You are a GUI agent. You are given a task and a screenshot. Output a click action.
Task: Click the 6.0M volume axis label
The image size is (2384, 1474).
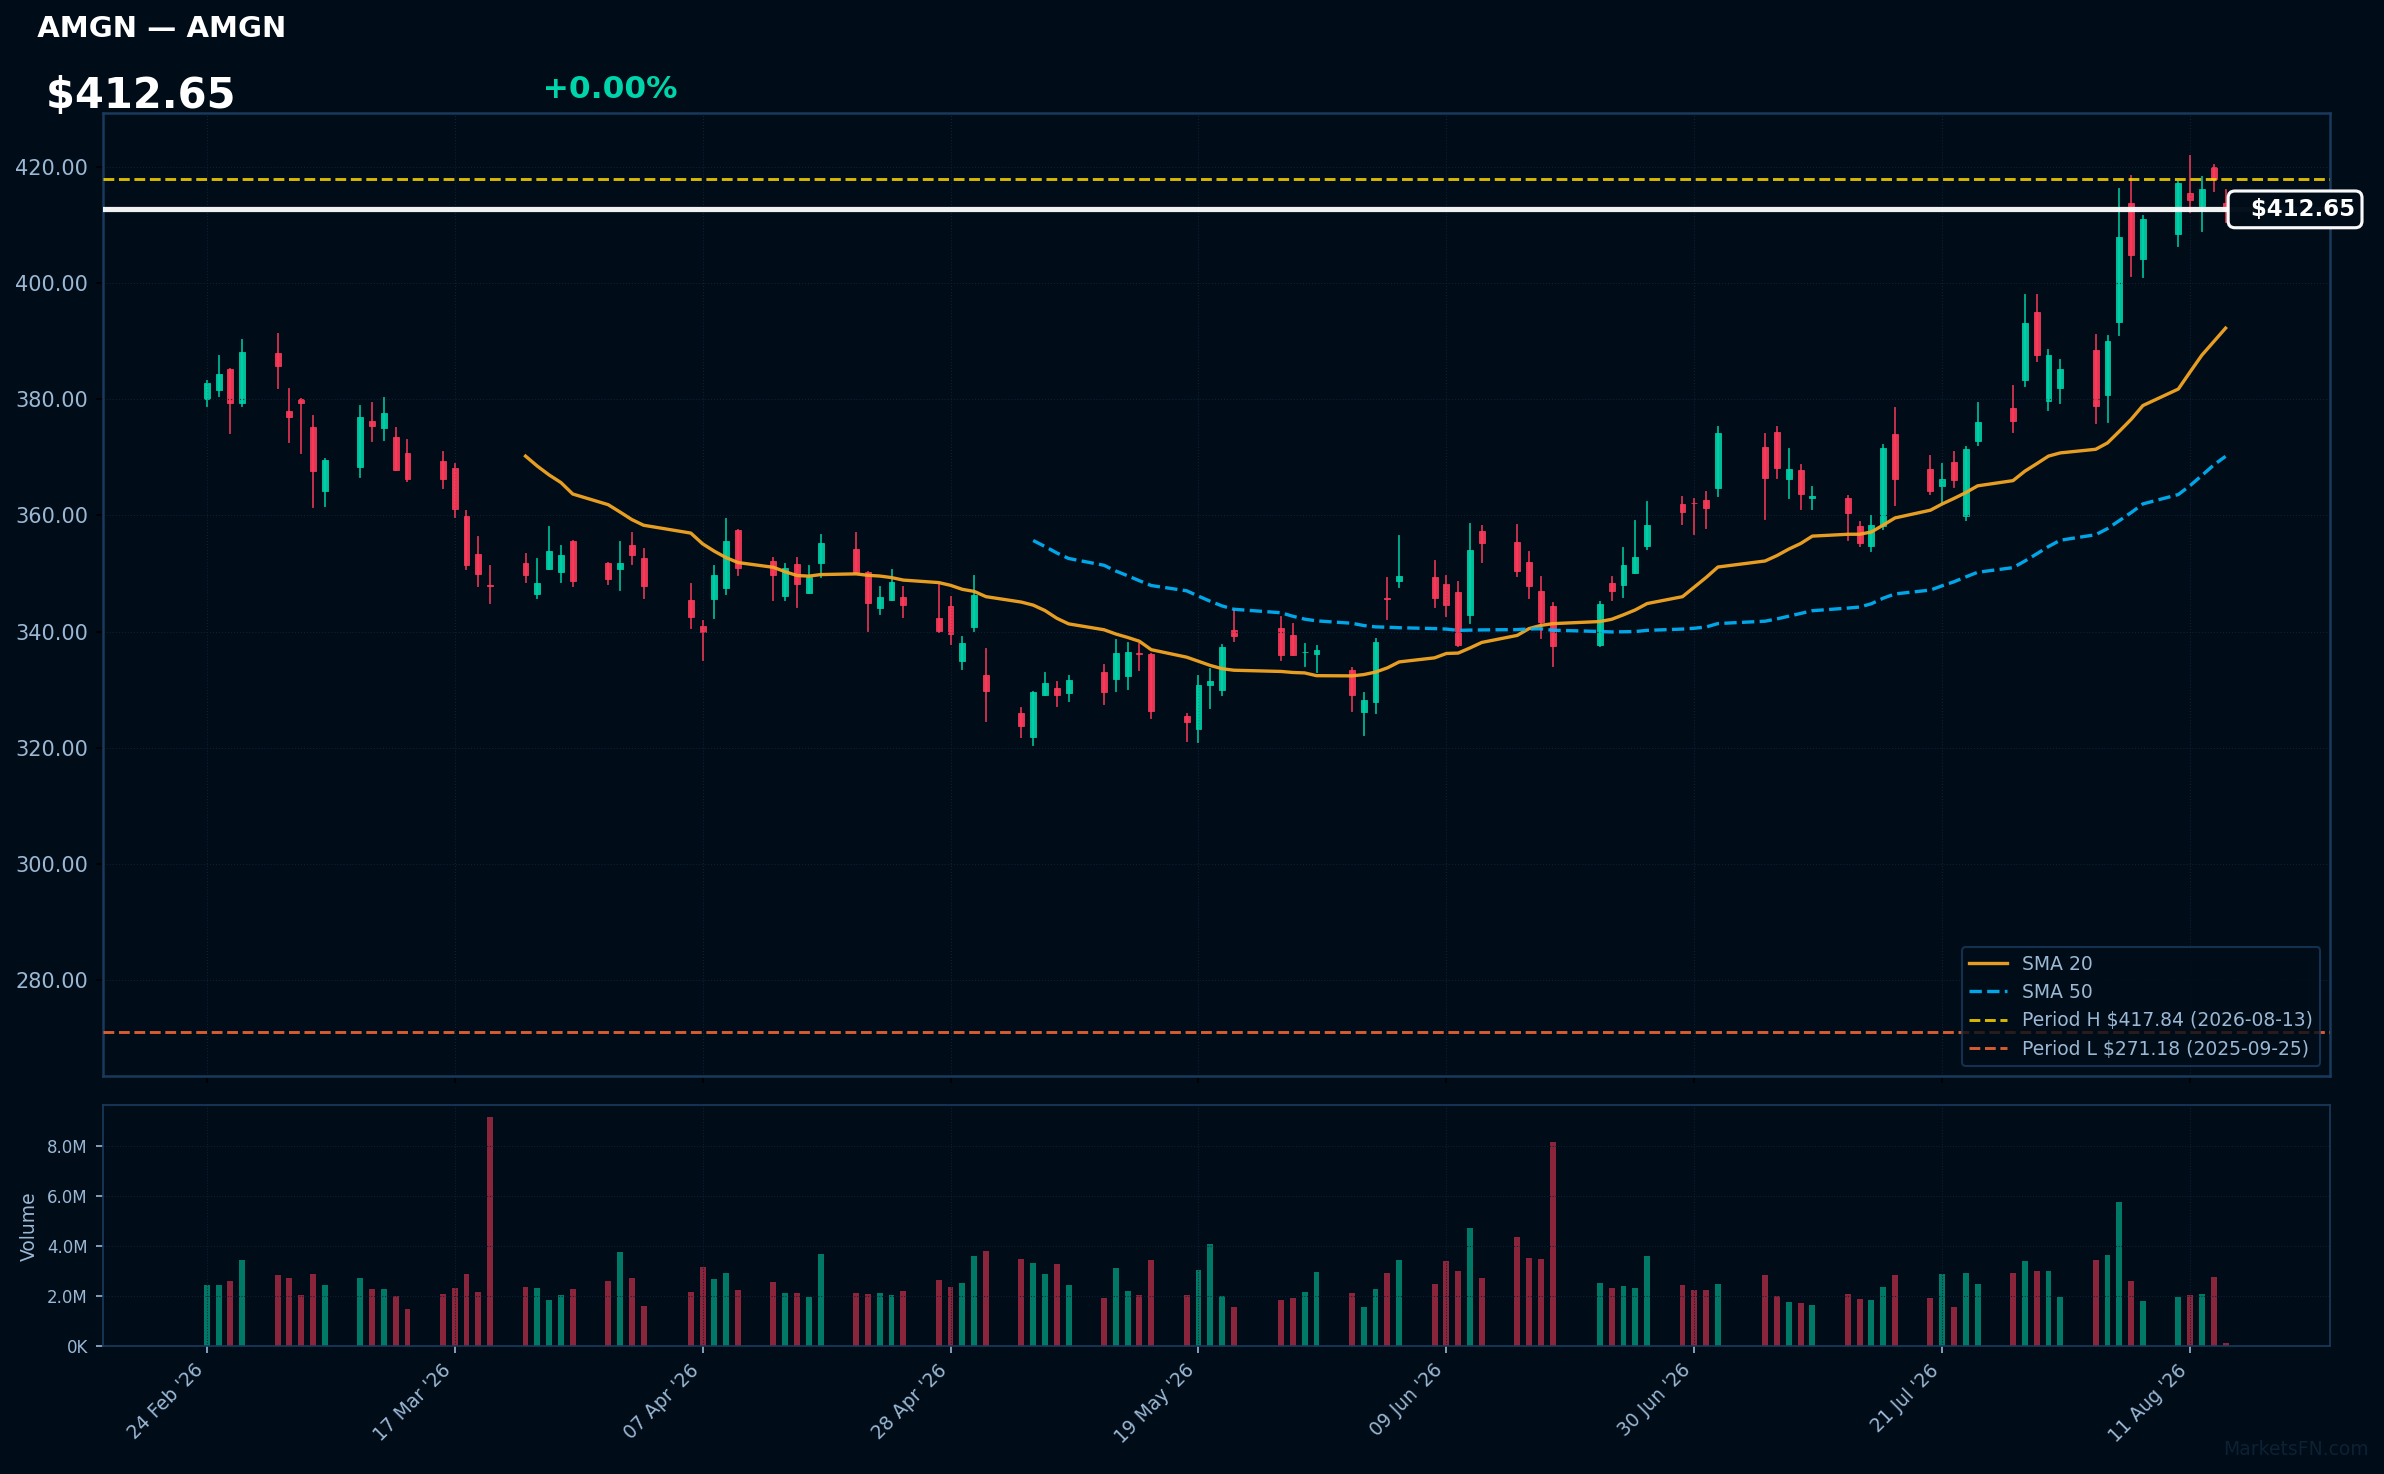tap(67, 1197)
